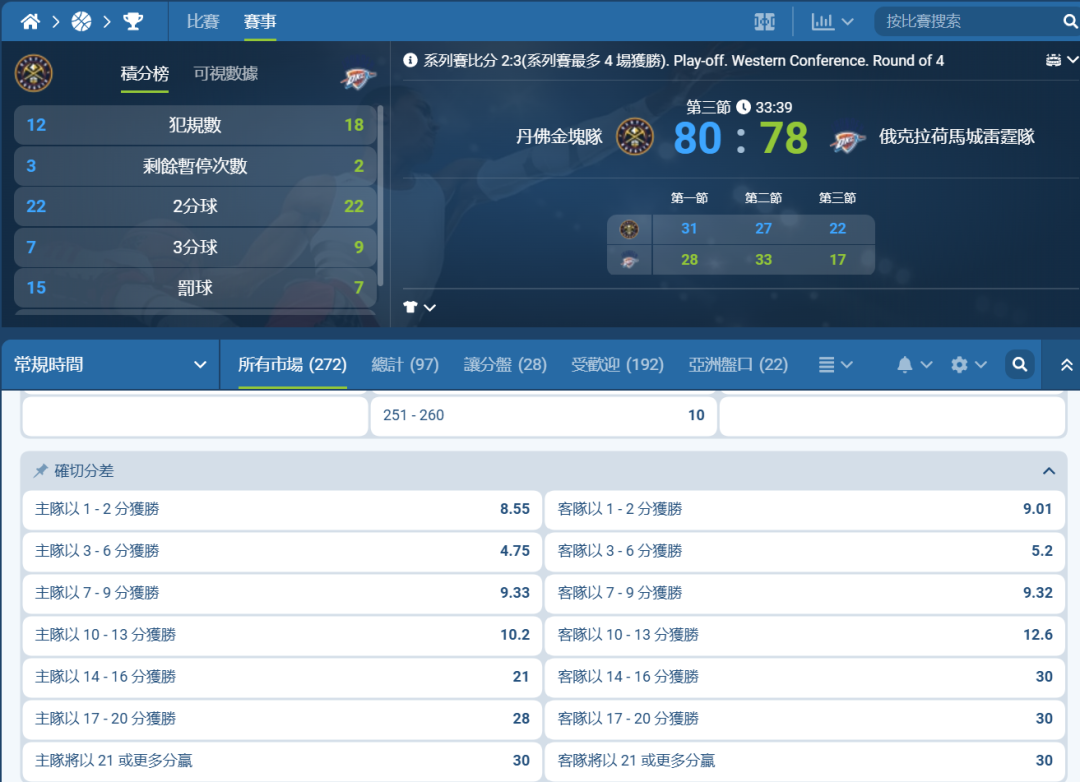This screenshot has width=1080, height=782.
Task: Bet 主隊將以 21 或更多分贏
Action: click(282, 761)
